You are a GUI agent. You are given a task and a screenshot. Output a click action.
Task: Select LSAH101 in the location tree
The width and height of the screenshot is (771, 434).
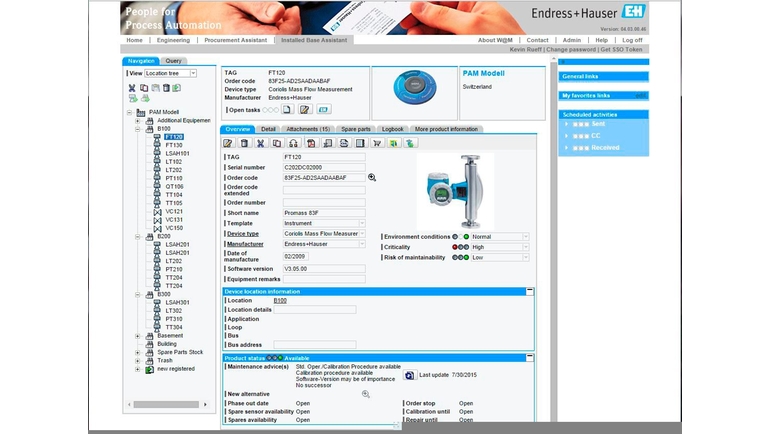pos(178,154)
